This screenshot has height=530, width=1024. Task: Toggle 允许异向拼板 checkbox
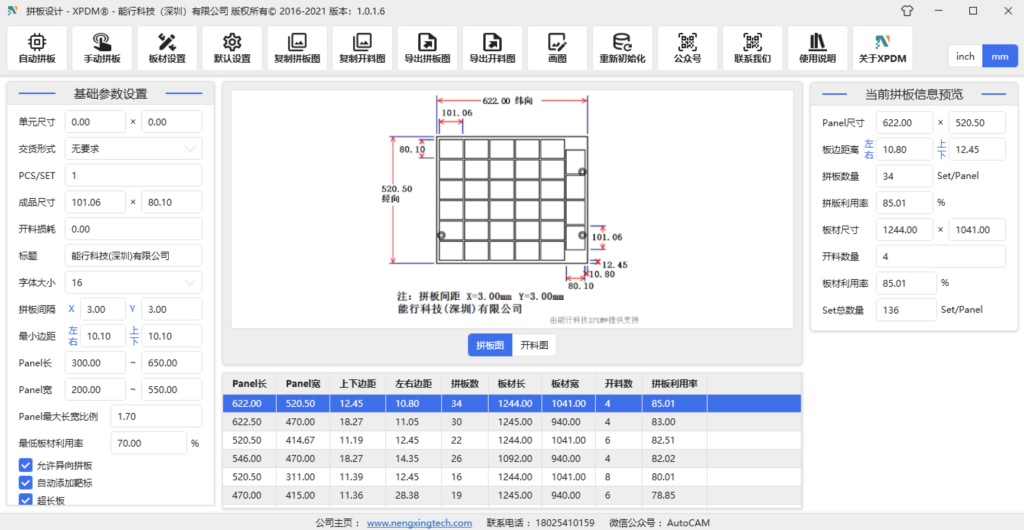(26, 465)
